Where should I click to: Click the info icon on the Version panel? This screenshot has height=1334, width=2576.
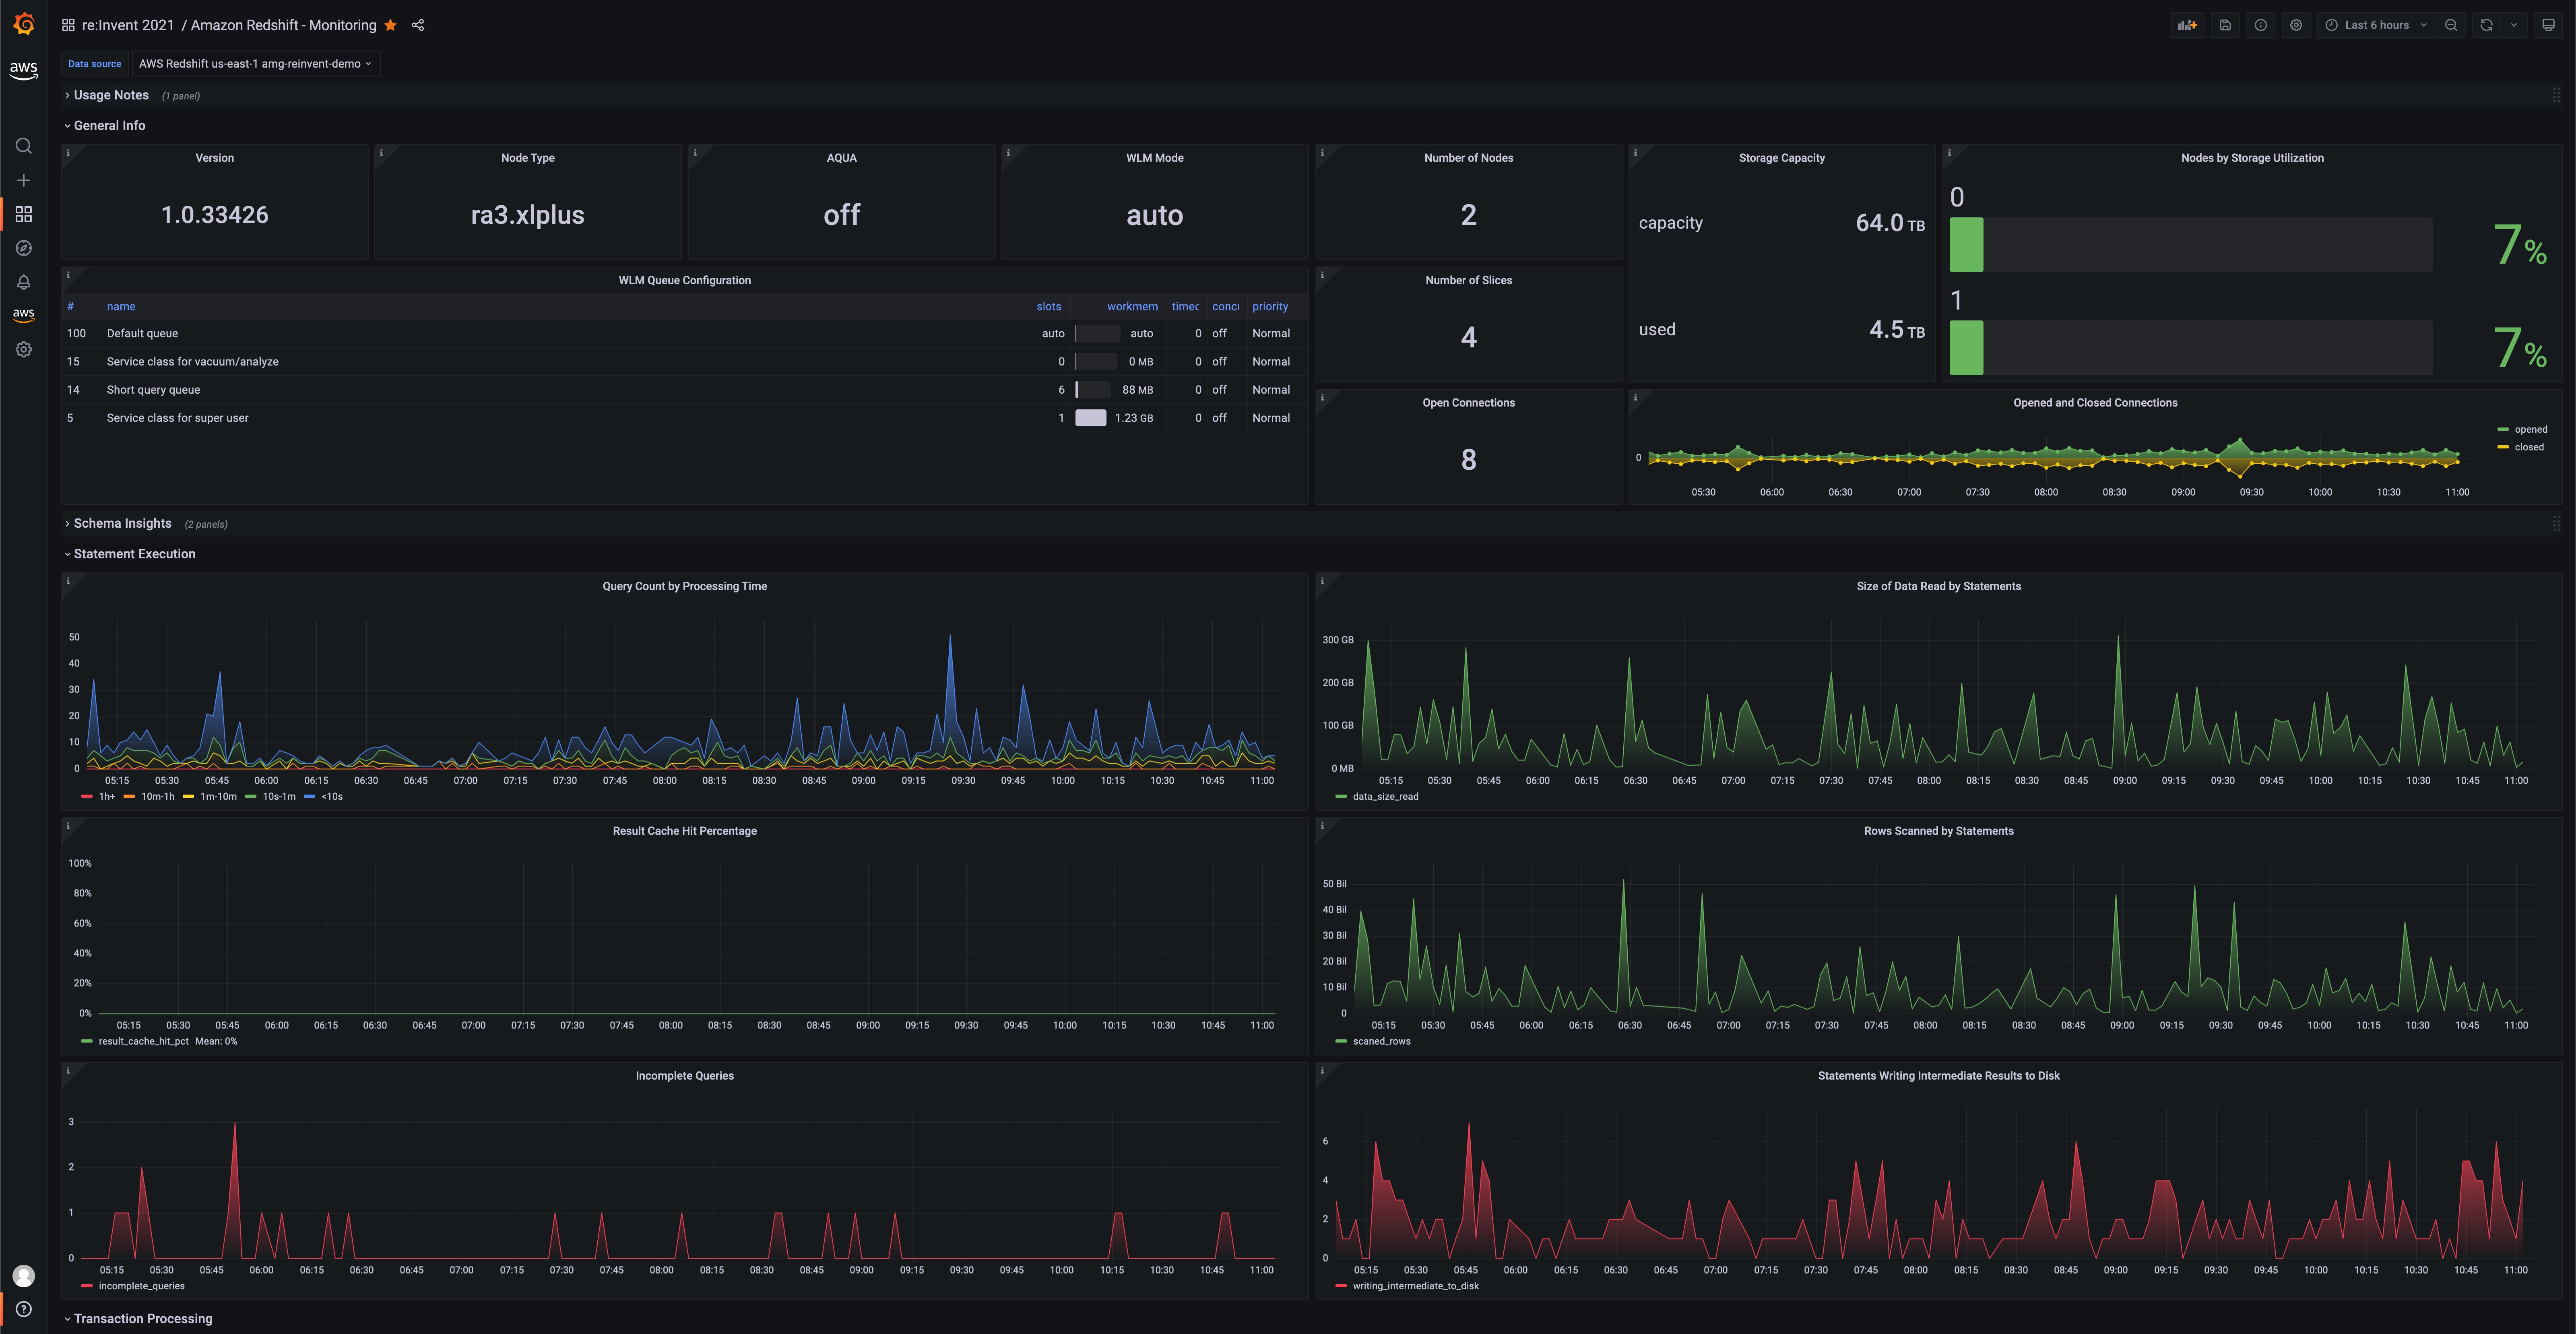[68, 153]
